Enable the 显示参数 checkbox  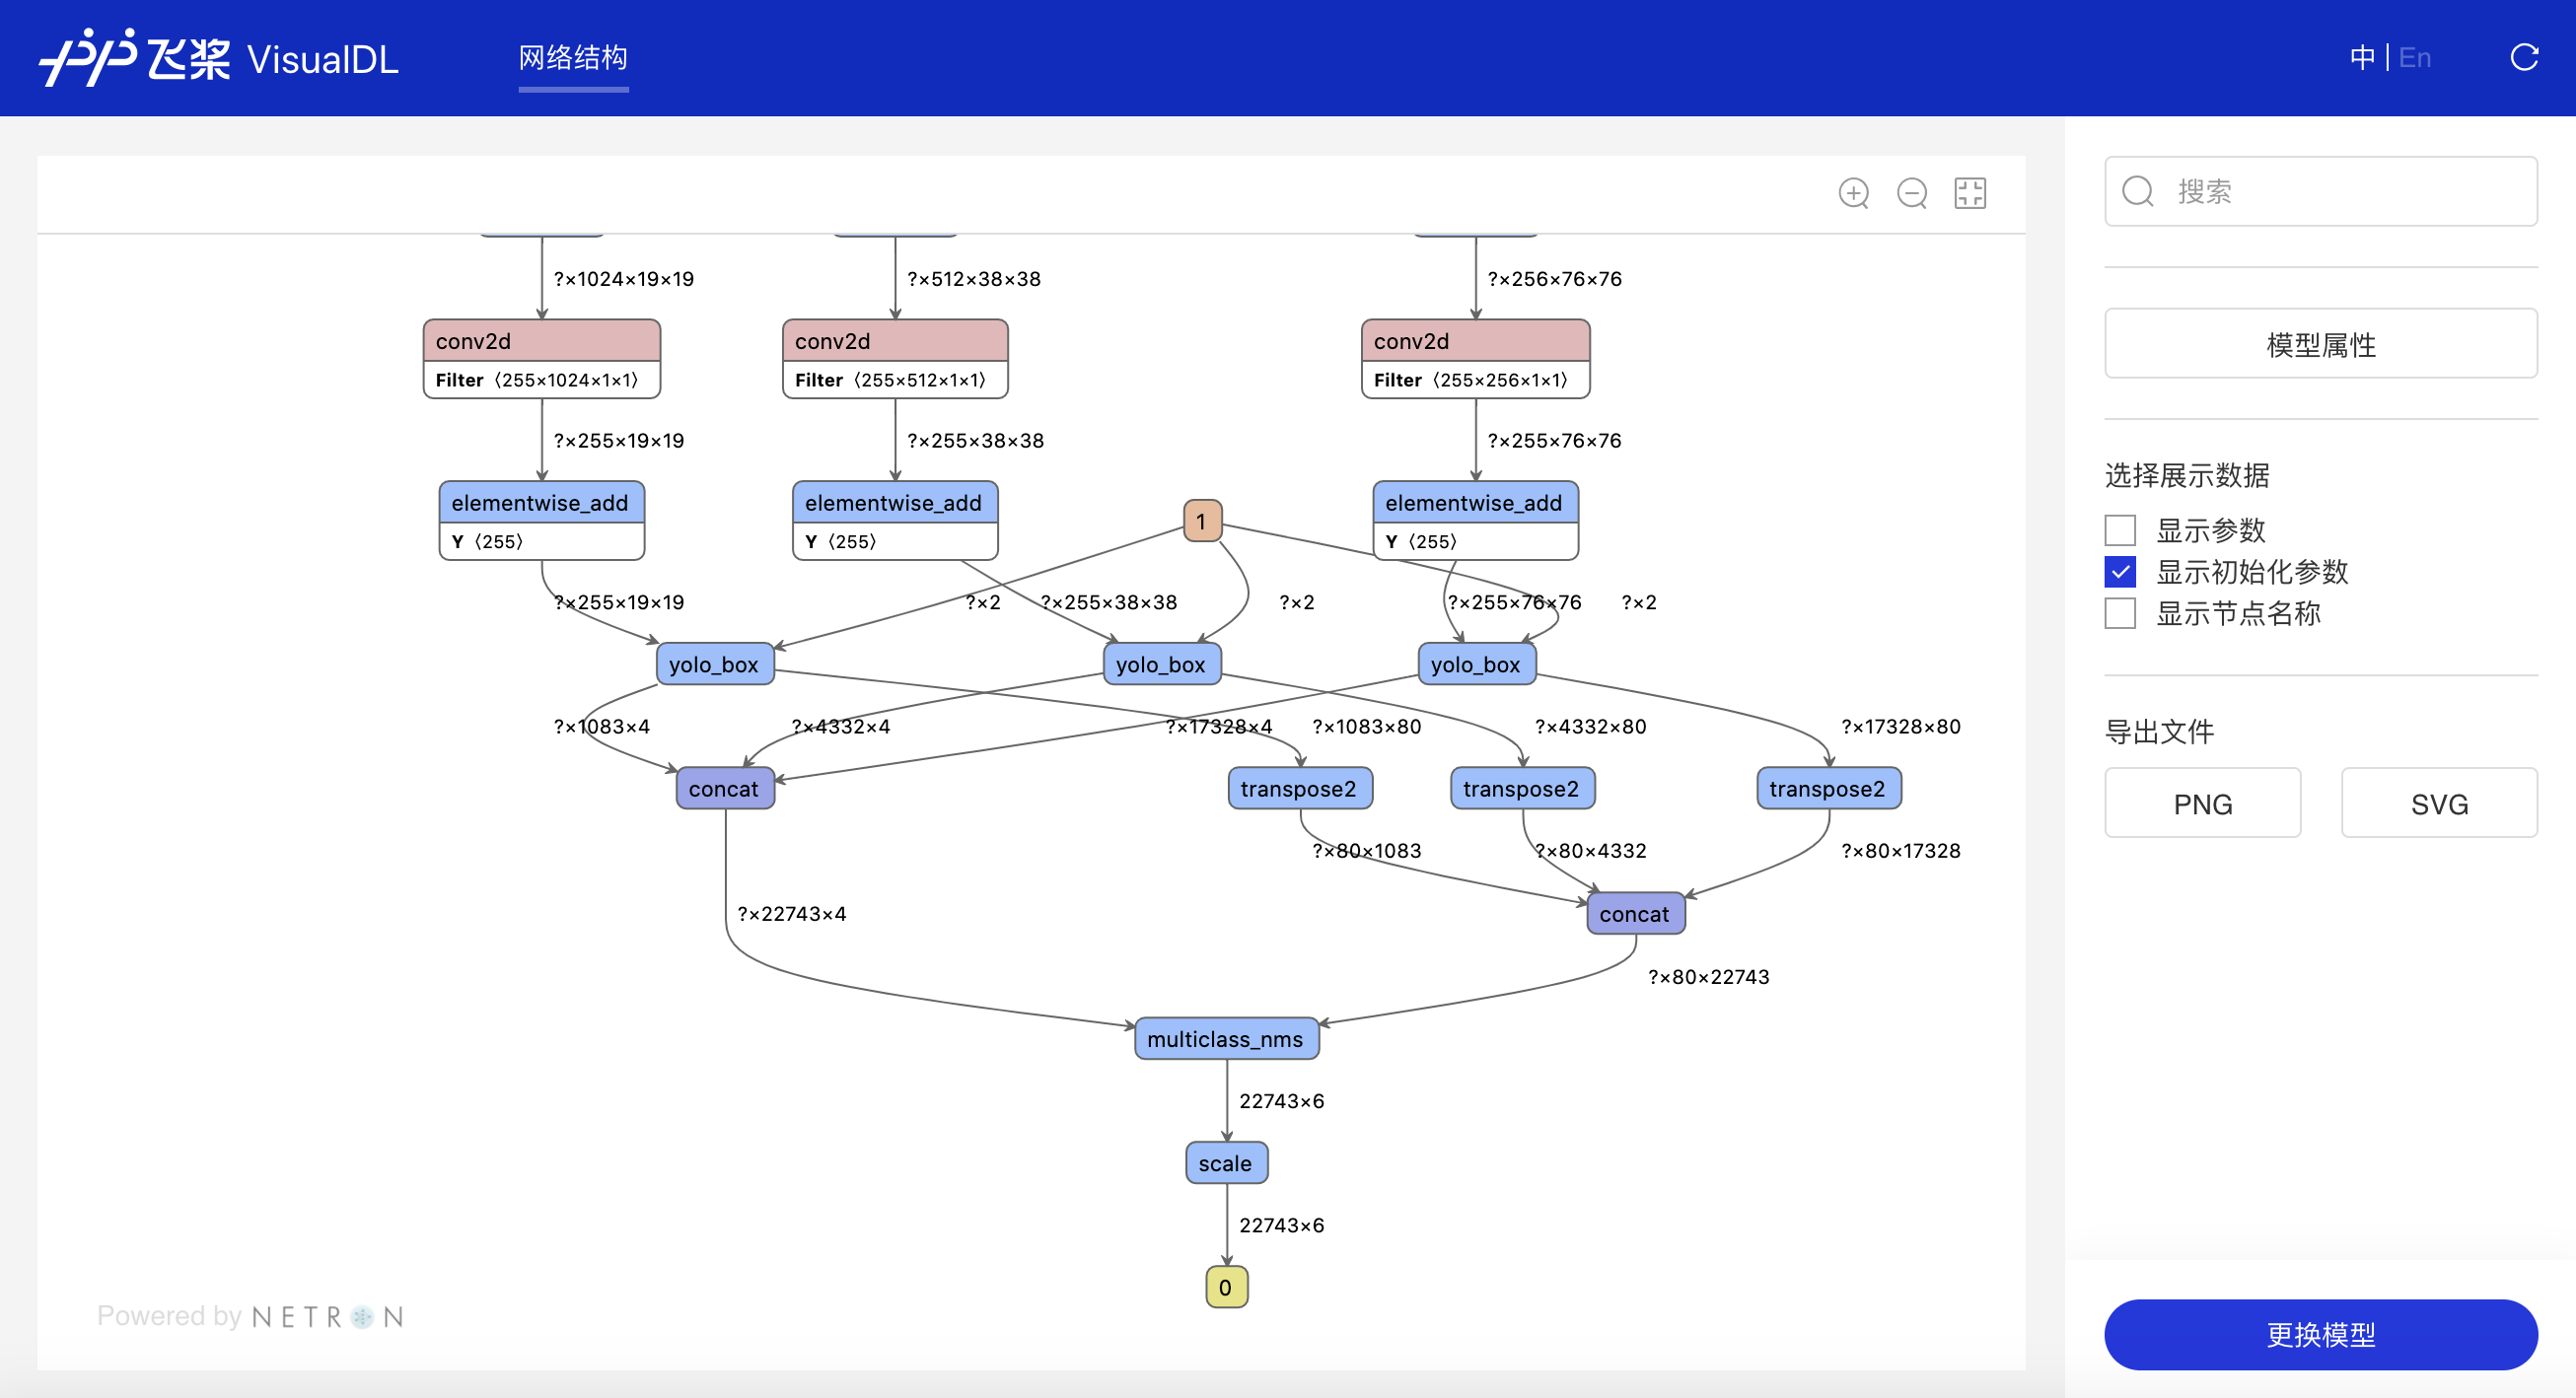2119,530
